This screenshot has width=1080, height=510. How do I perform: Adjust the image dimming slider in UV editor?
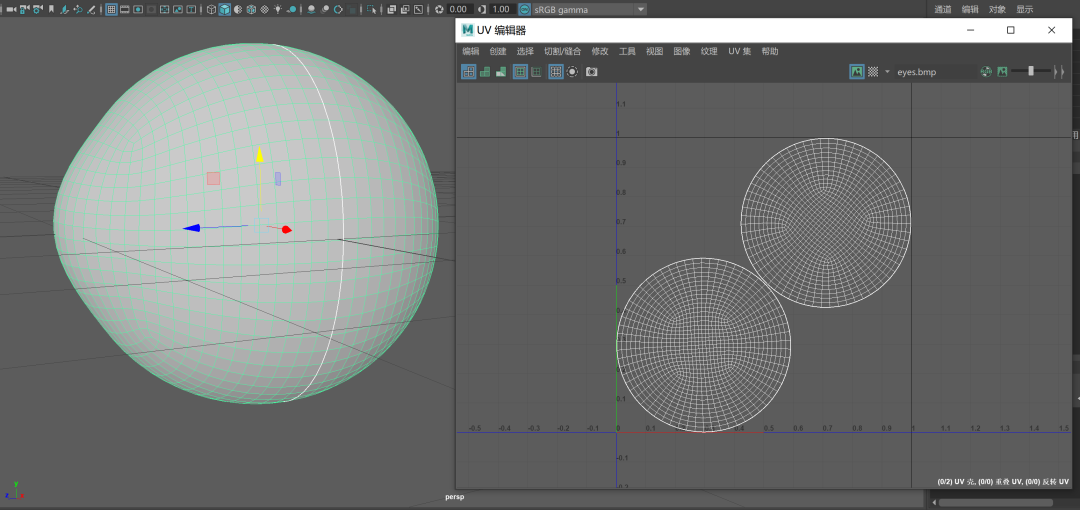[x=1030, y=72]
